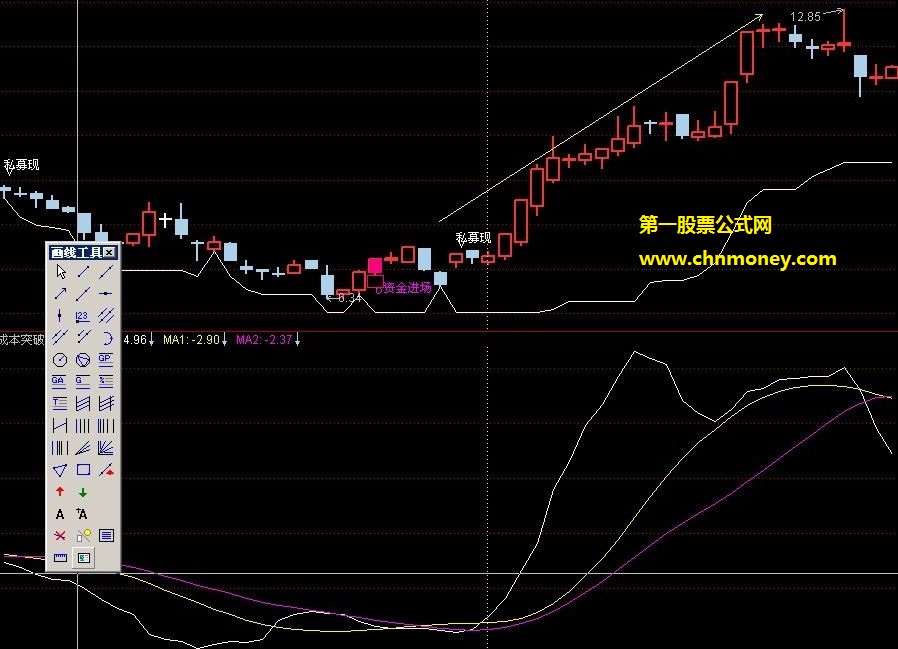Click the 6.34 low price label
Viewport: 898px width, 649px height.
coord(349,298)
